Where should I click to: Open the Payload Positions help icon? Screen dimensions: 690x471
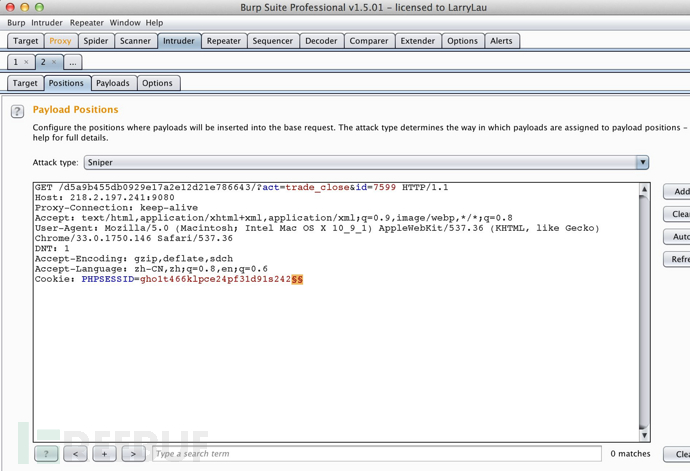coord(17,111)
